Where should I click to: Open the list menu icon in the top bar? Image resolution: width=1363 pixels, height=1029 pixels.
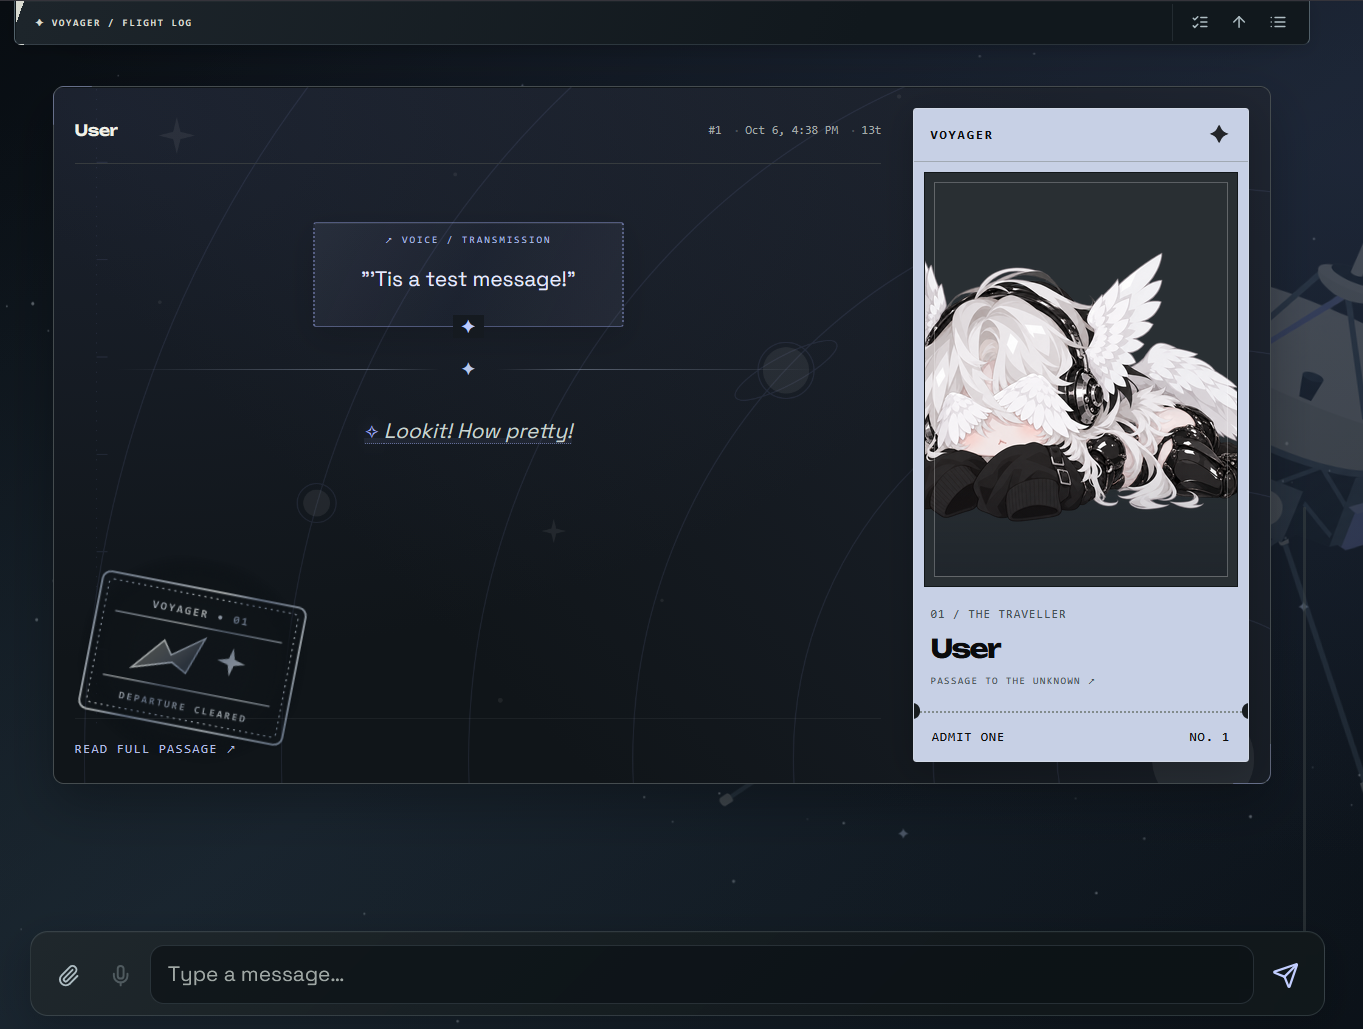pyautogui.click(x=1278, y=22)
